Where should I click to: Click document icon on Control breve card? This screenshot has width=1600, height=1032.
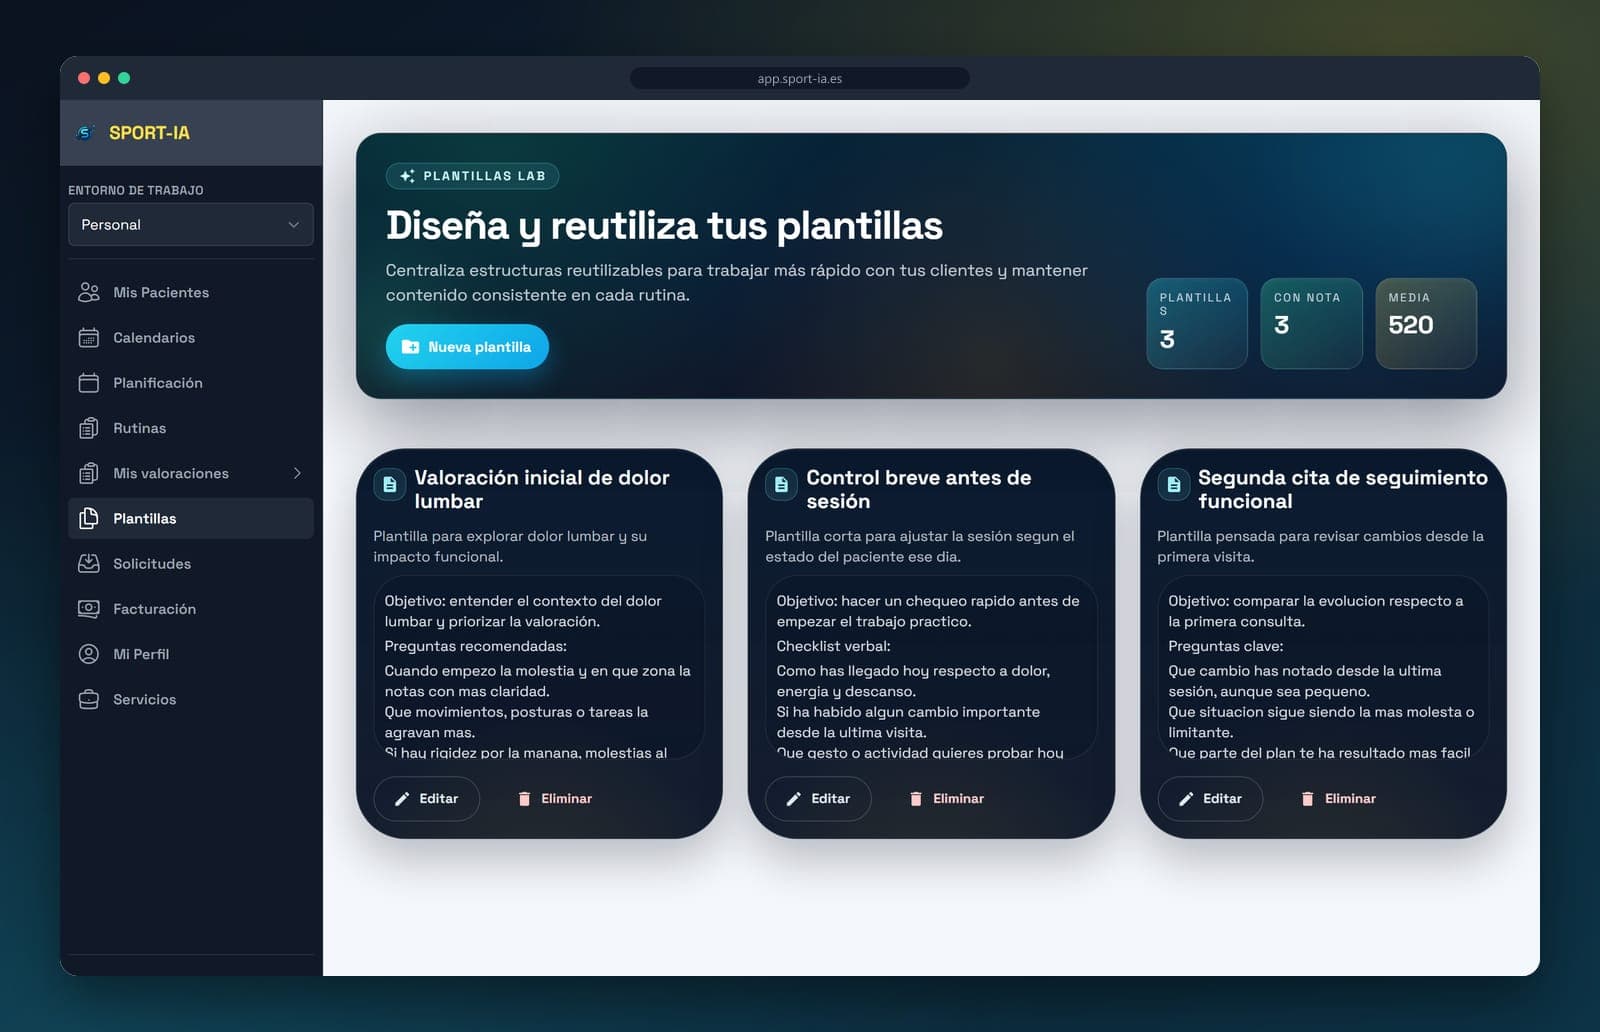[x=782, y=485]
